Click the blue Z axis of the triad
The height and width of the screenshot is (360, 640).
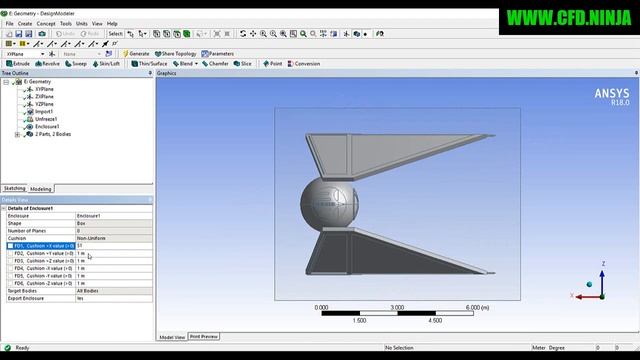602,282
